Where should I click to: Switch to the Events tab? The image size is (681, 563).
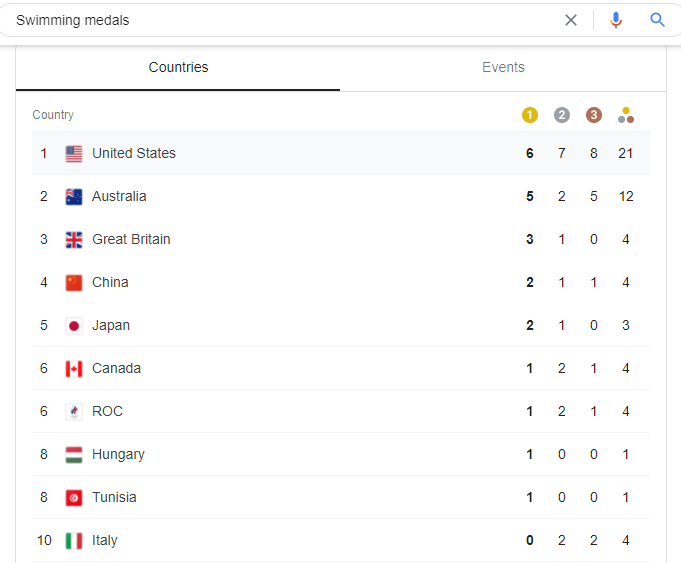tap(503, 68)
